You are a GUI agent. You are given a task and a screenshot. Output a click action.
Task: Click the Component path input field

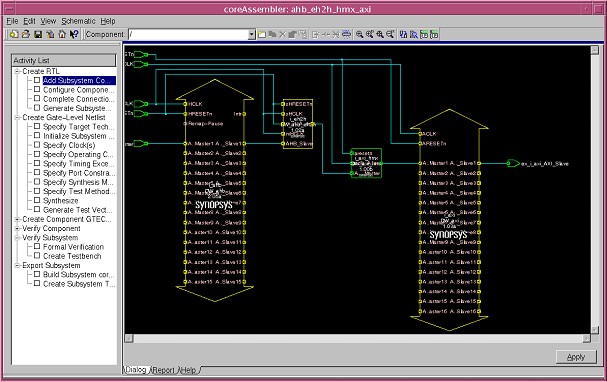tap(189, 34)
